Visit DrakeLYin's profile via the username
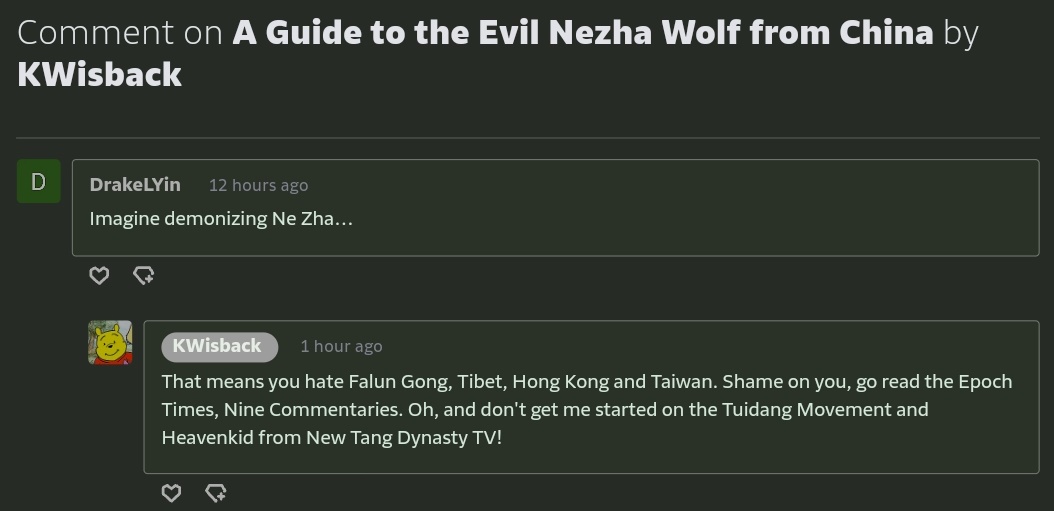Screen dimensions: 1054x511 (x=135, y=185)
